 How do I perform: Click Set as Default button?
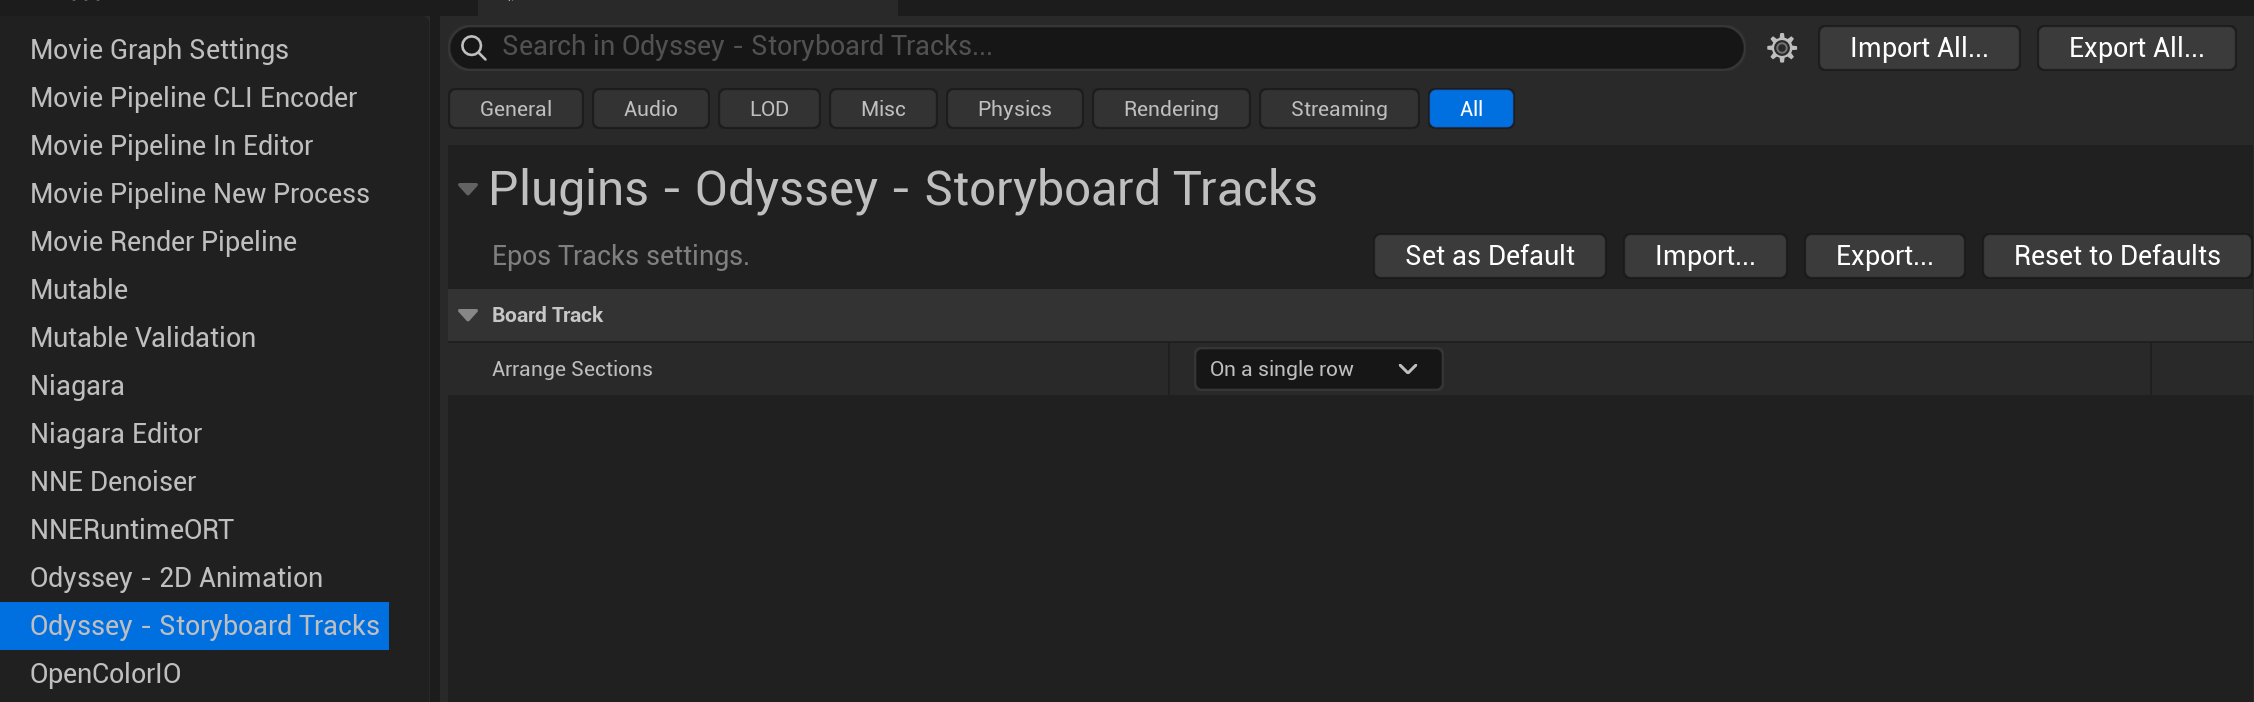tap(1490, 256)
